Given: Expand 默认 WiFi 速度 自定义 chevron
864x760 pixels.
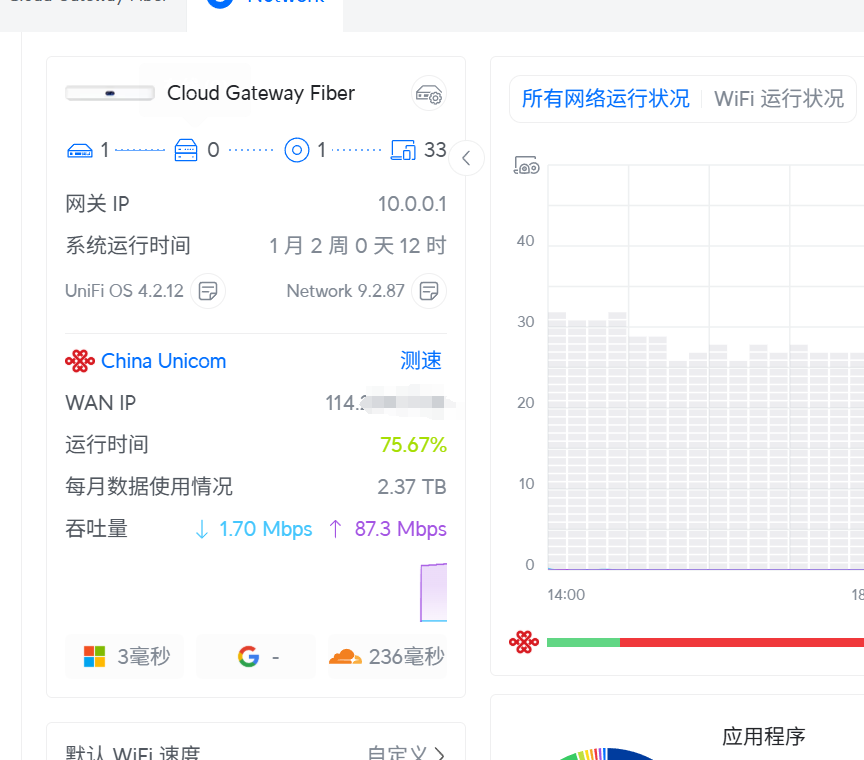Looking at the screenshot, I should [439, 753].
